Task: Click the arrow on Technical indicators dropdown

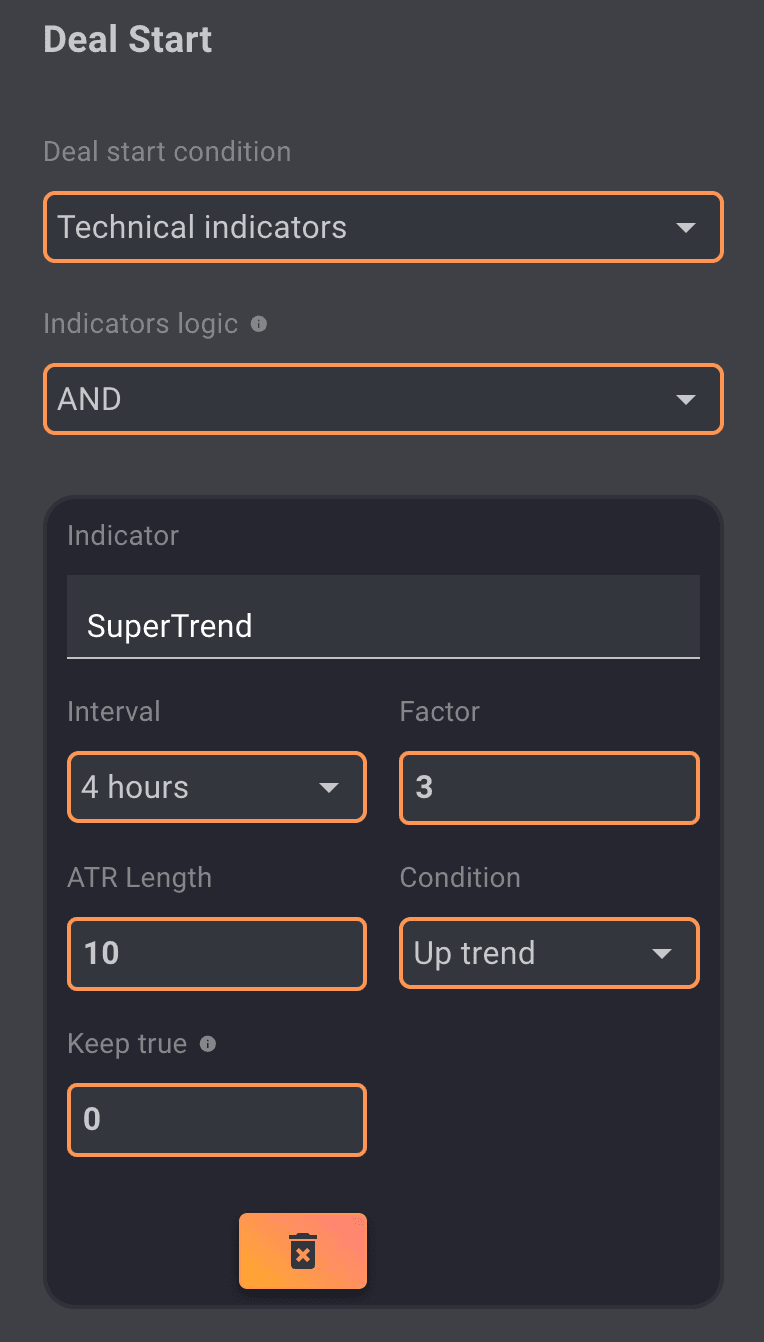Action: tap(685, 228)
